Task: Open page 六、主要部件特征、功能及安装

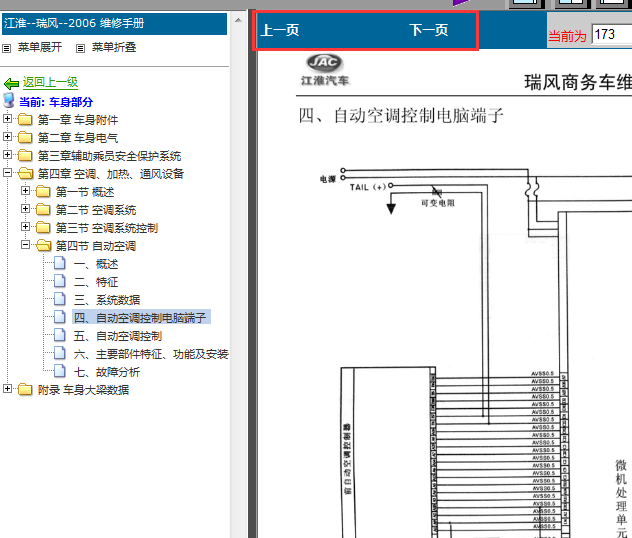Action: (151, 354)
